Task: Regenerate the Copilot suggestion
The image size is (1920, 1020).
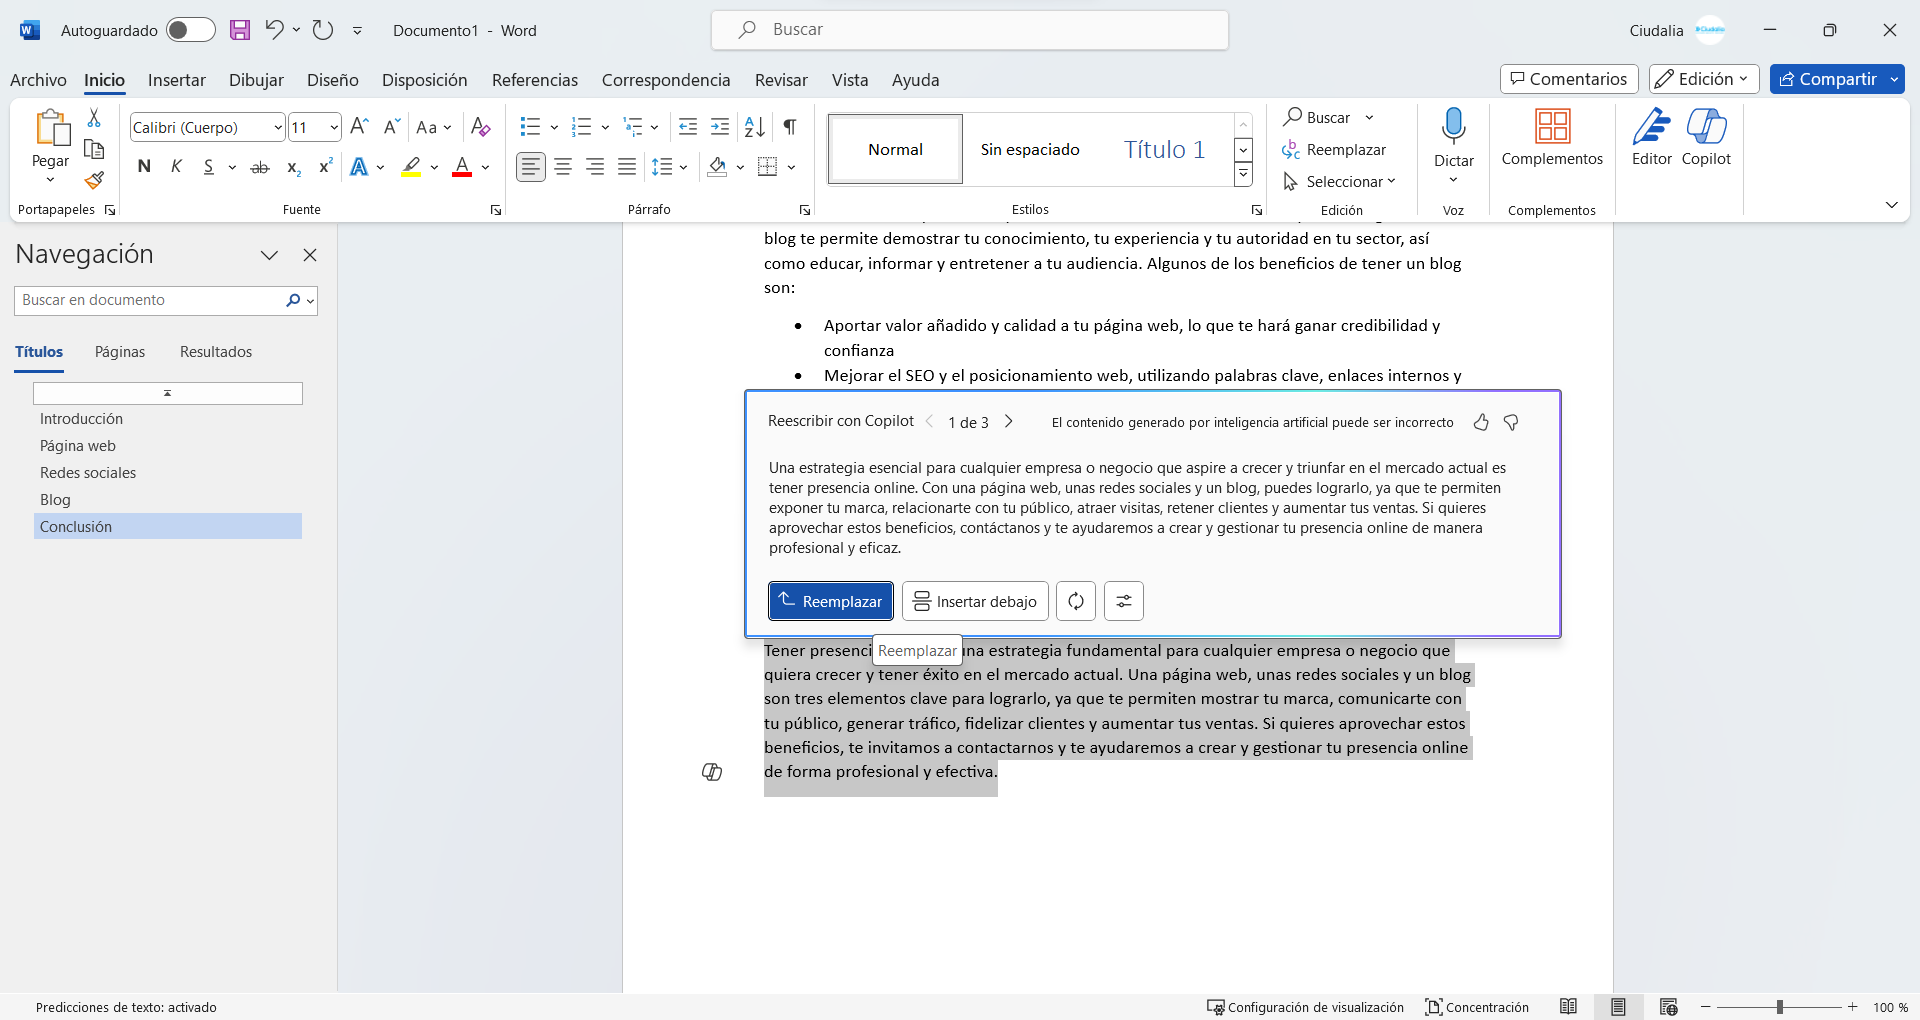Action: click(x=1076, y=601)
